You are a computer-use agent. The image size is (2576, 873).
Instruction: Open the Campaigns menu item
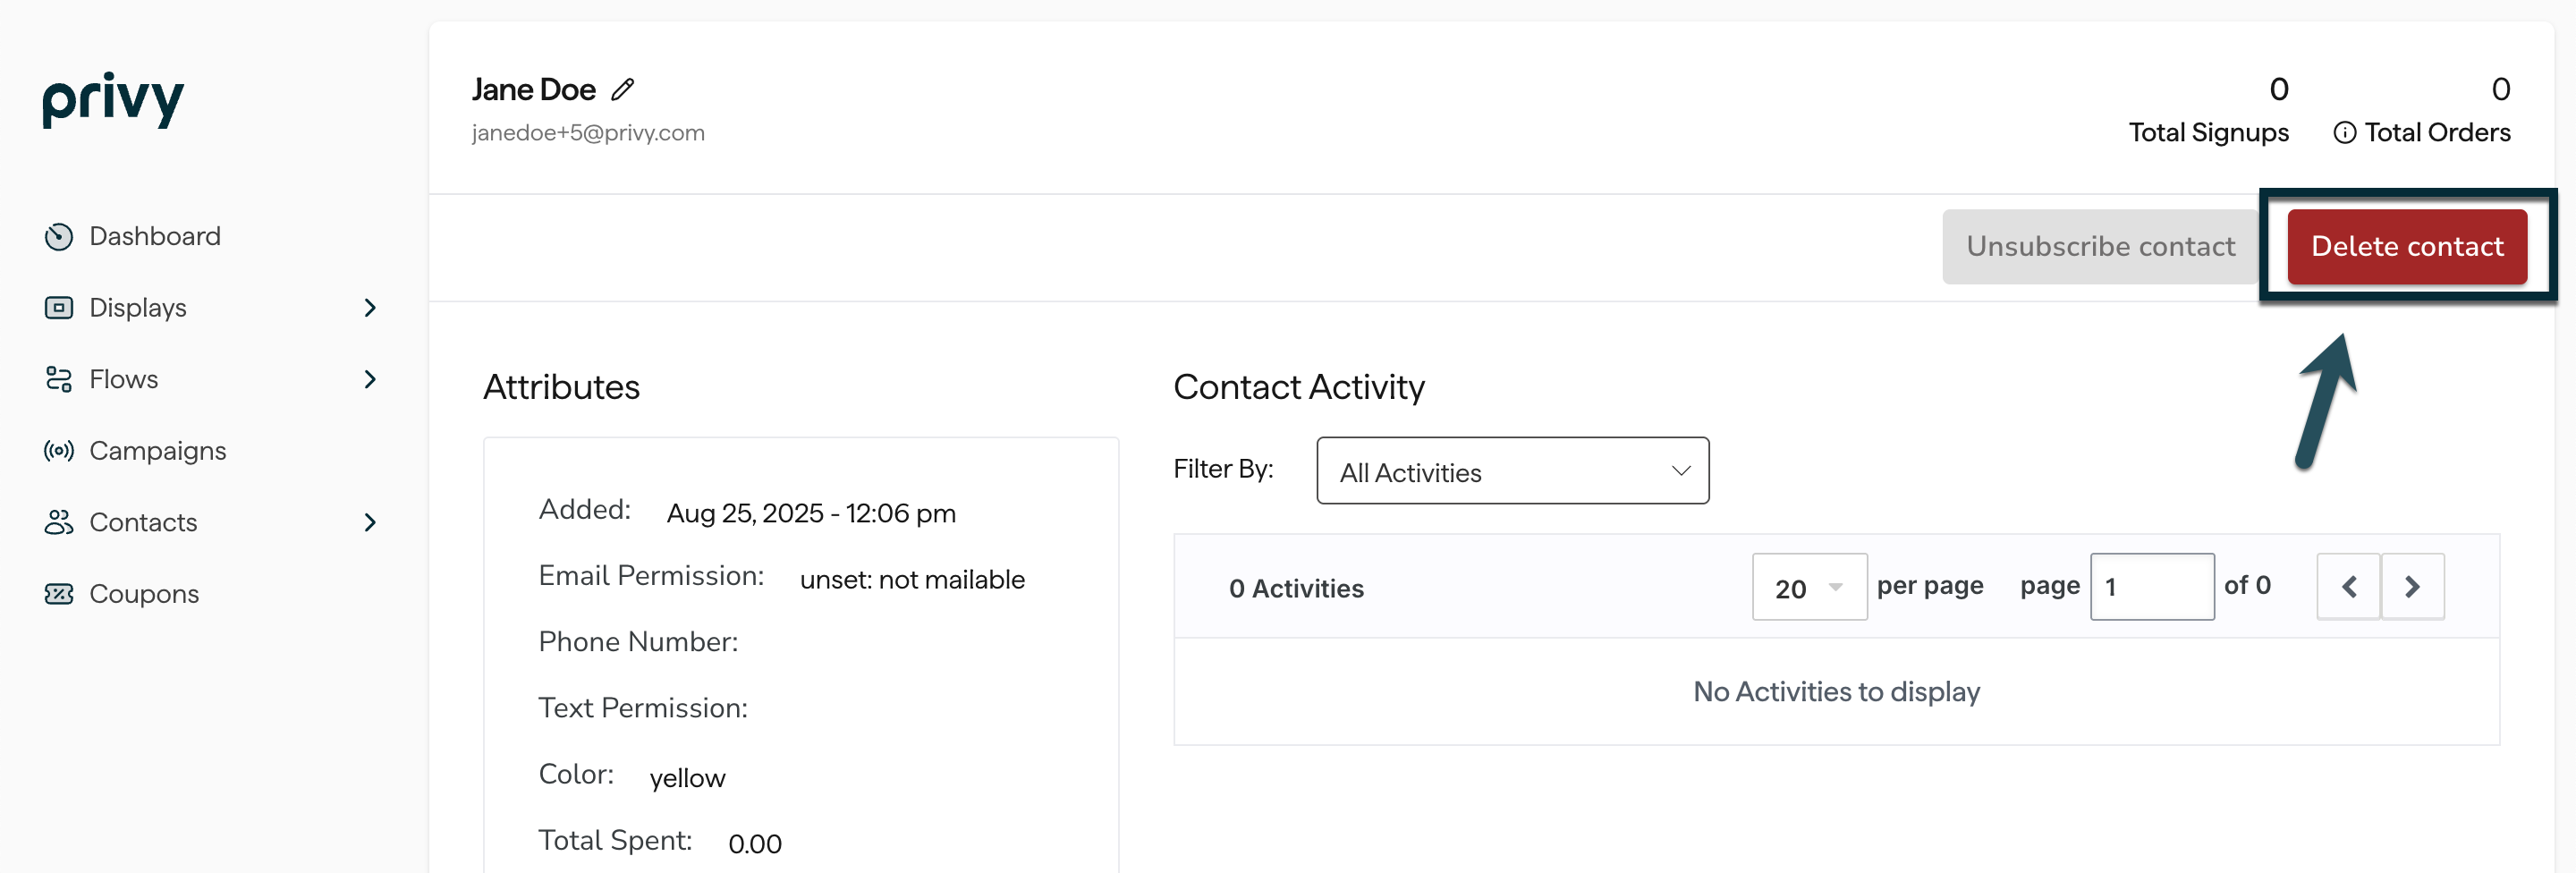157,451
